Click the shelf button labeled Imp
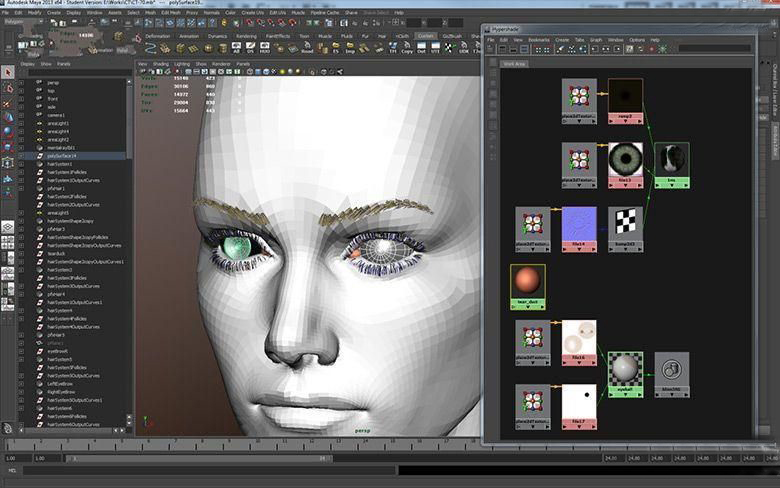This screenshot has width=780, height=488. click(350, 48)
